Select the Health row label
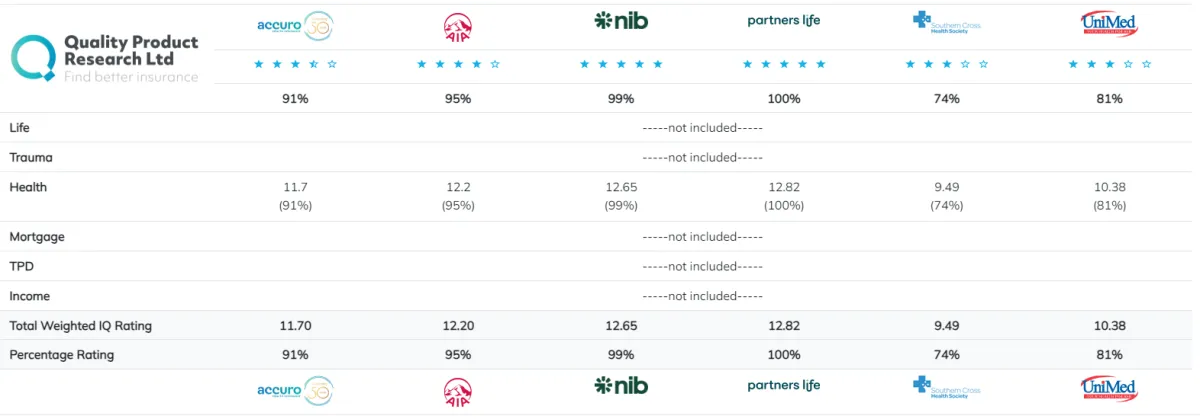 point(28,187)
